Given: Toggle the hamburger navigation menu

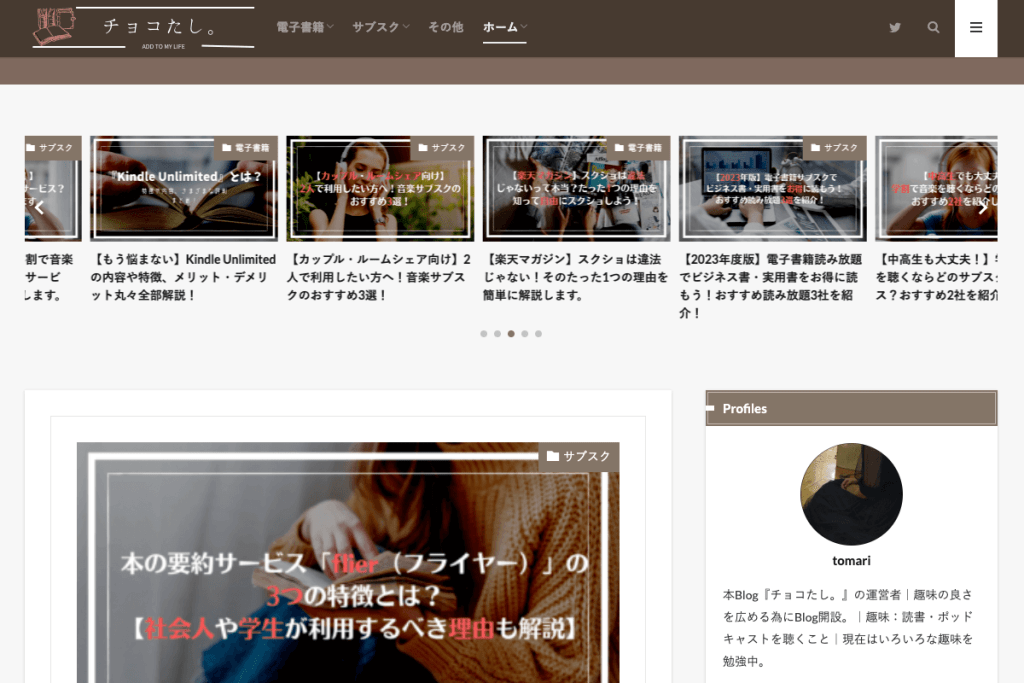Looking at the screenshot, I should tap(975, 28).
